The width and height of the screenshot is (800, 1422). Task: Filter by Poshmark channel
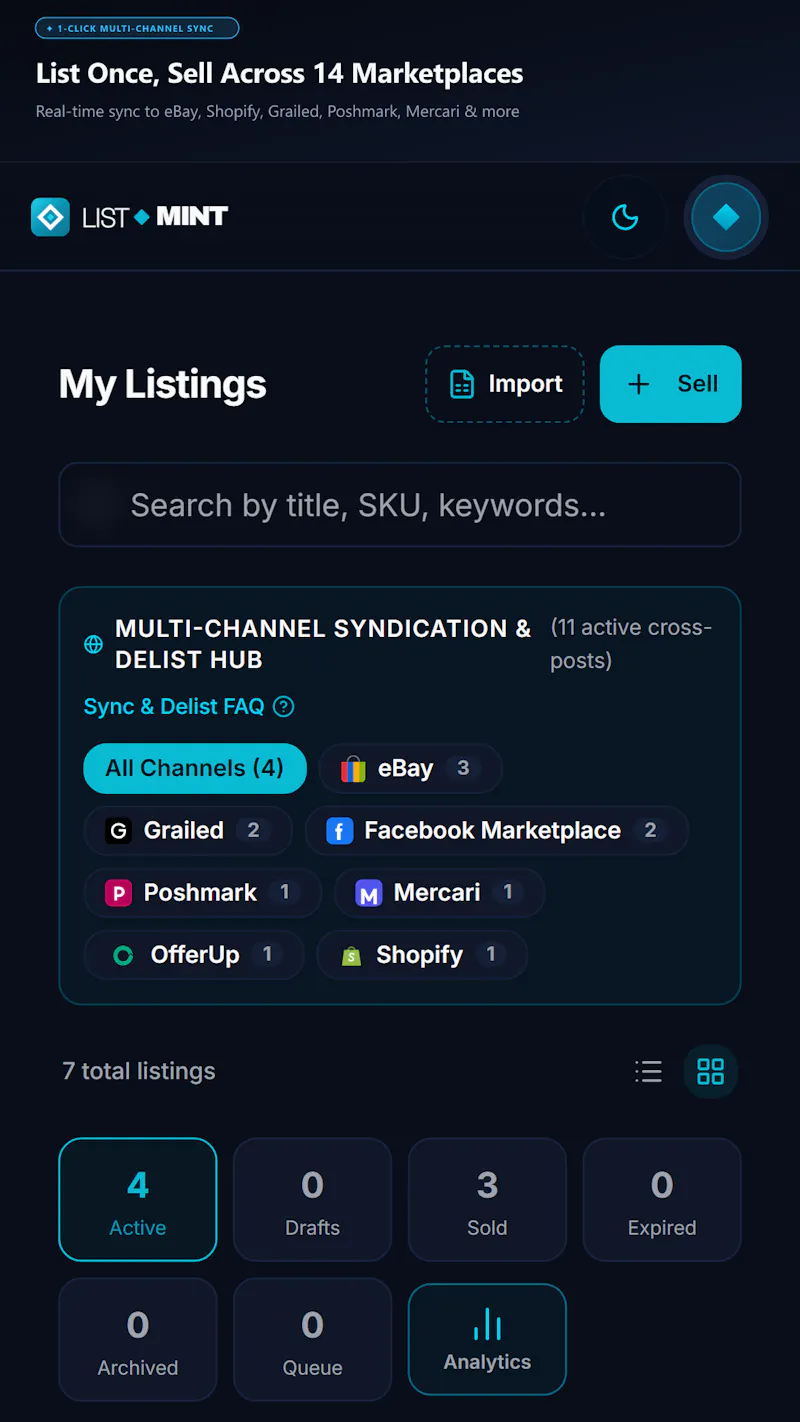point(203,892)
